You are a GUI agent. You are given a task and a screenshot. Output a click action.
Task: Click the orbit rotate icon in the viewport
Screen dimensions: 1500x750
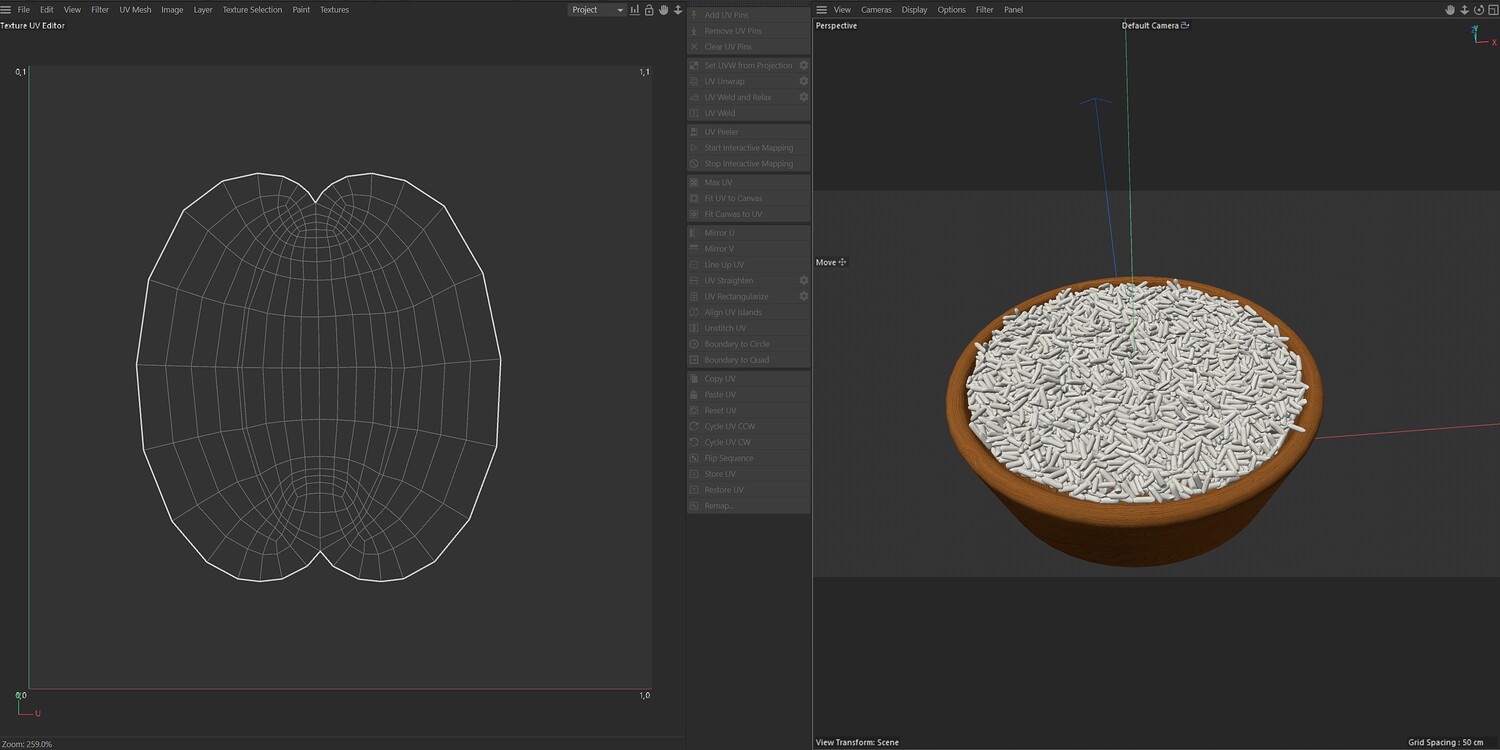coord(1478,10)
